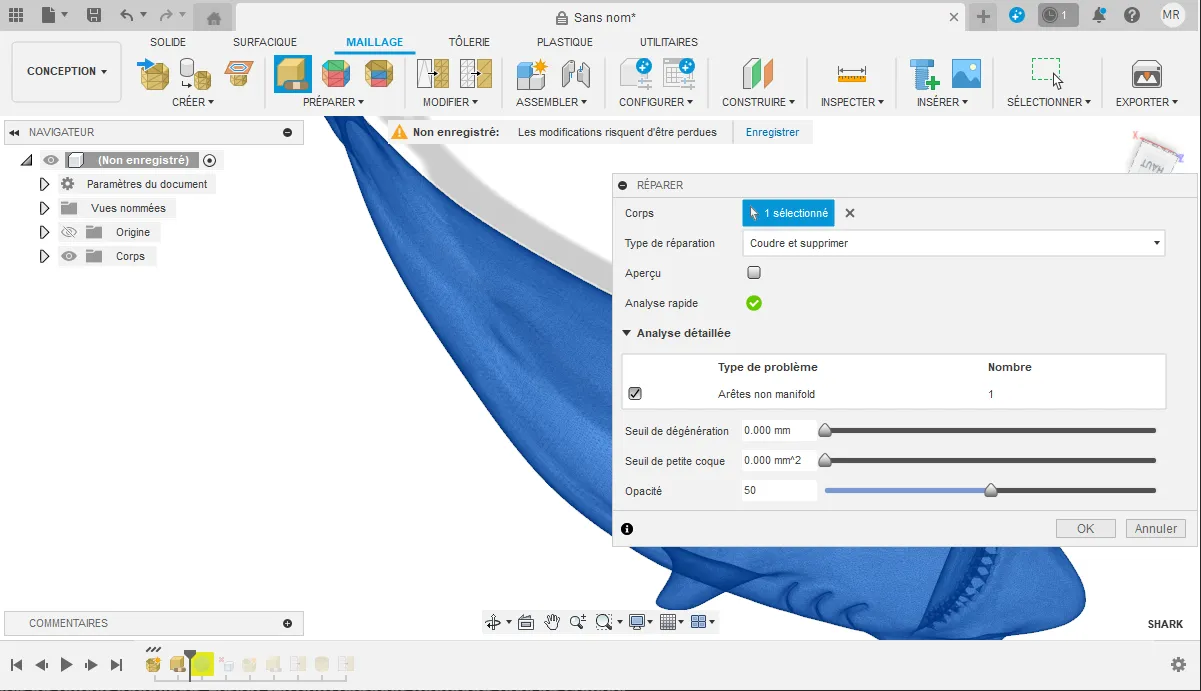Screen dimensions: 1201x691
Task: Open the INSPECTER dropdown menu
Action: tap(853, 102)
